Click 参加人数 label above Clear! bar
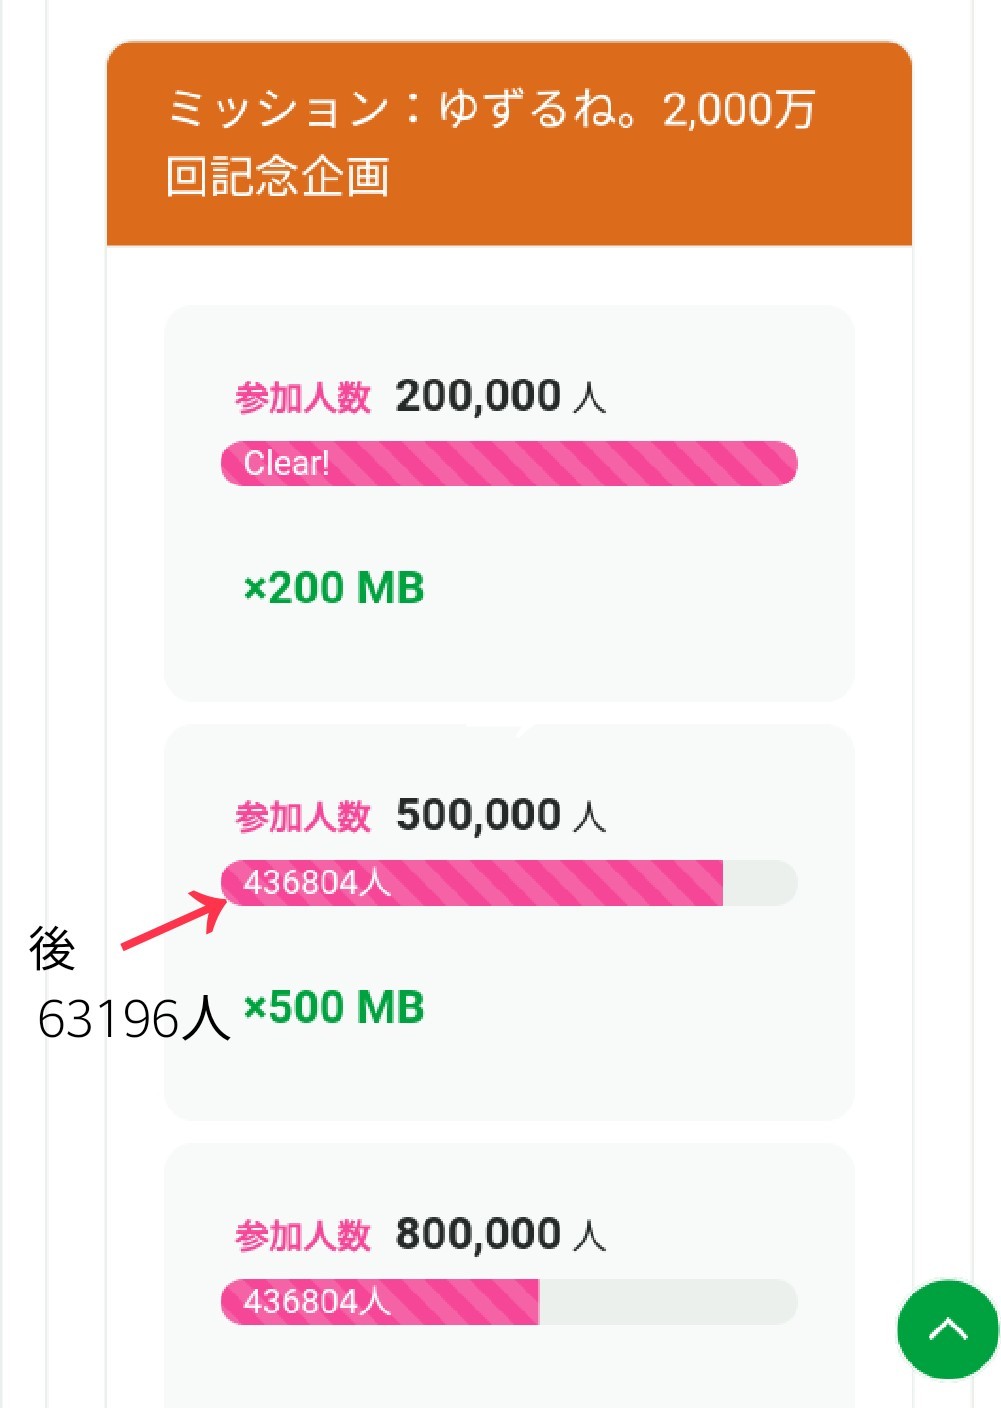The image size is (1001, 1408). (x=303, y=398)
